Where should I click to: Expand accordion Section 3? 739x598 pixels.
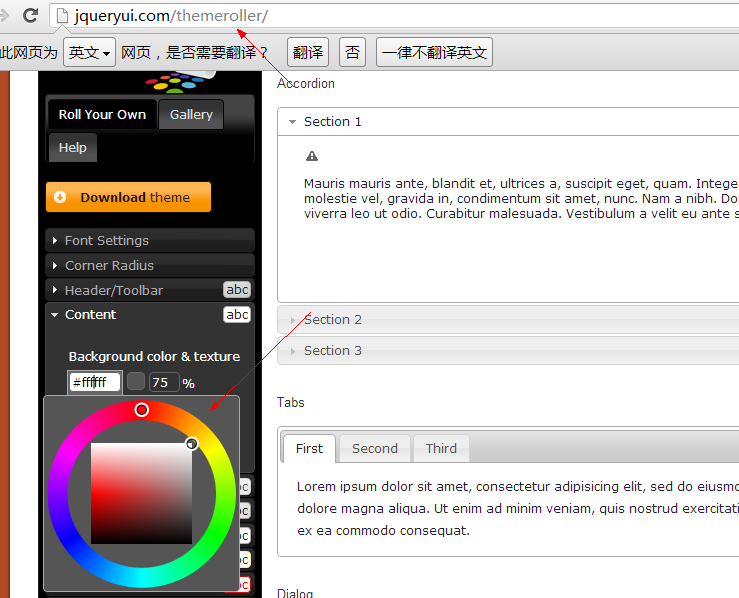pyautogui.click(x=508, y=351)
